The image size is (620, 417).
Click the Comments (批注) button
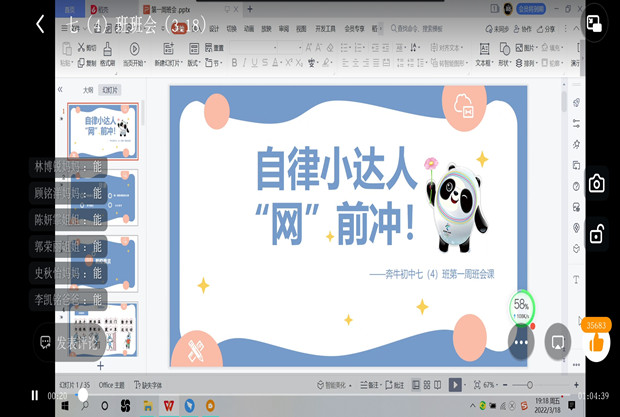[395, 385]
